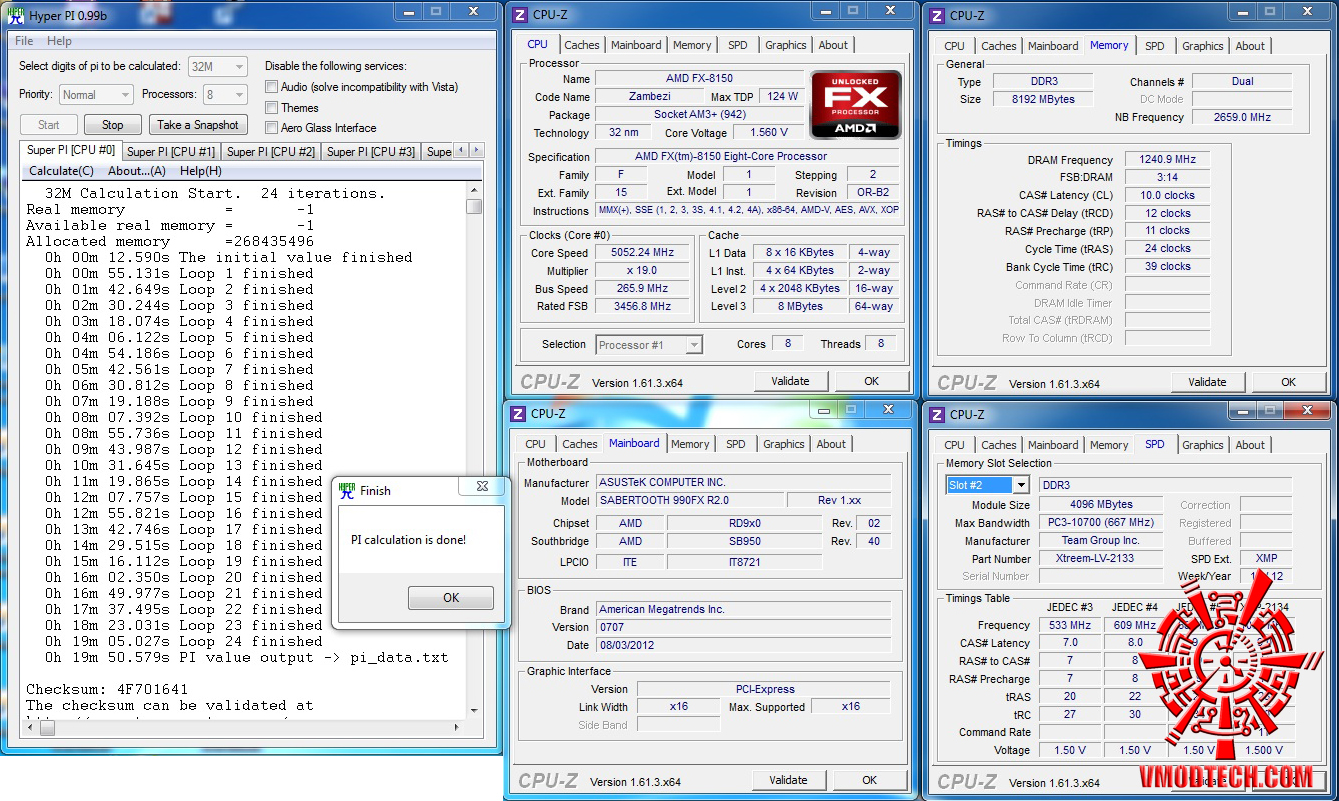Click the disabled Start button
Viewport: 1339px width, 801px height.
click(x=49, y=125)
